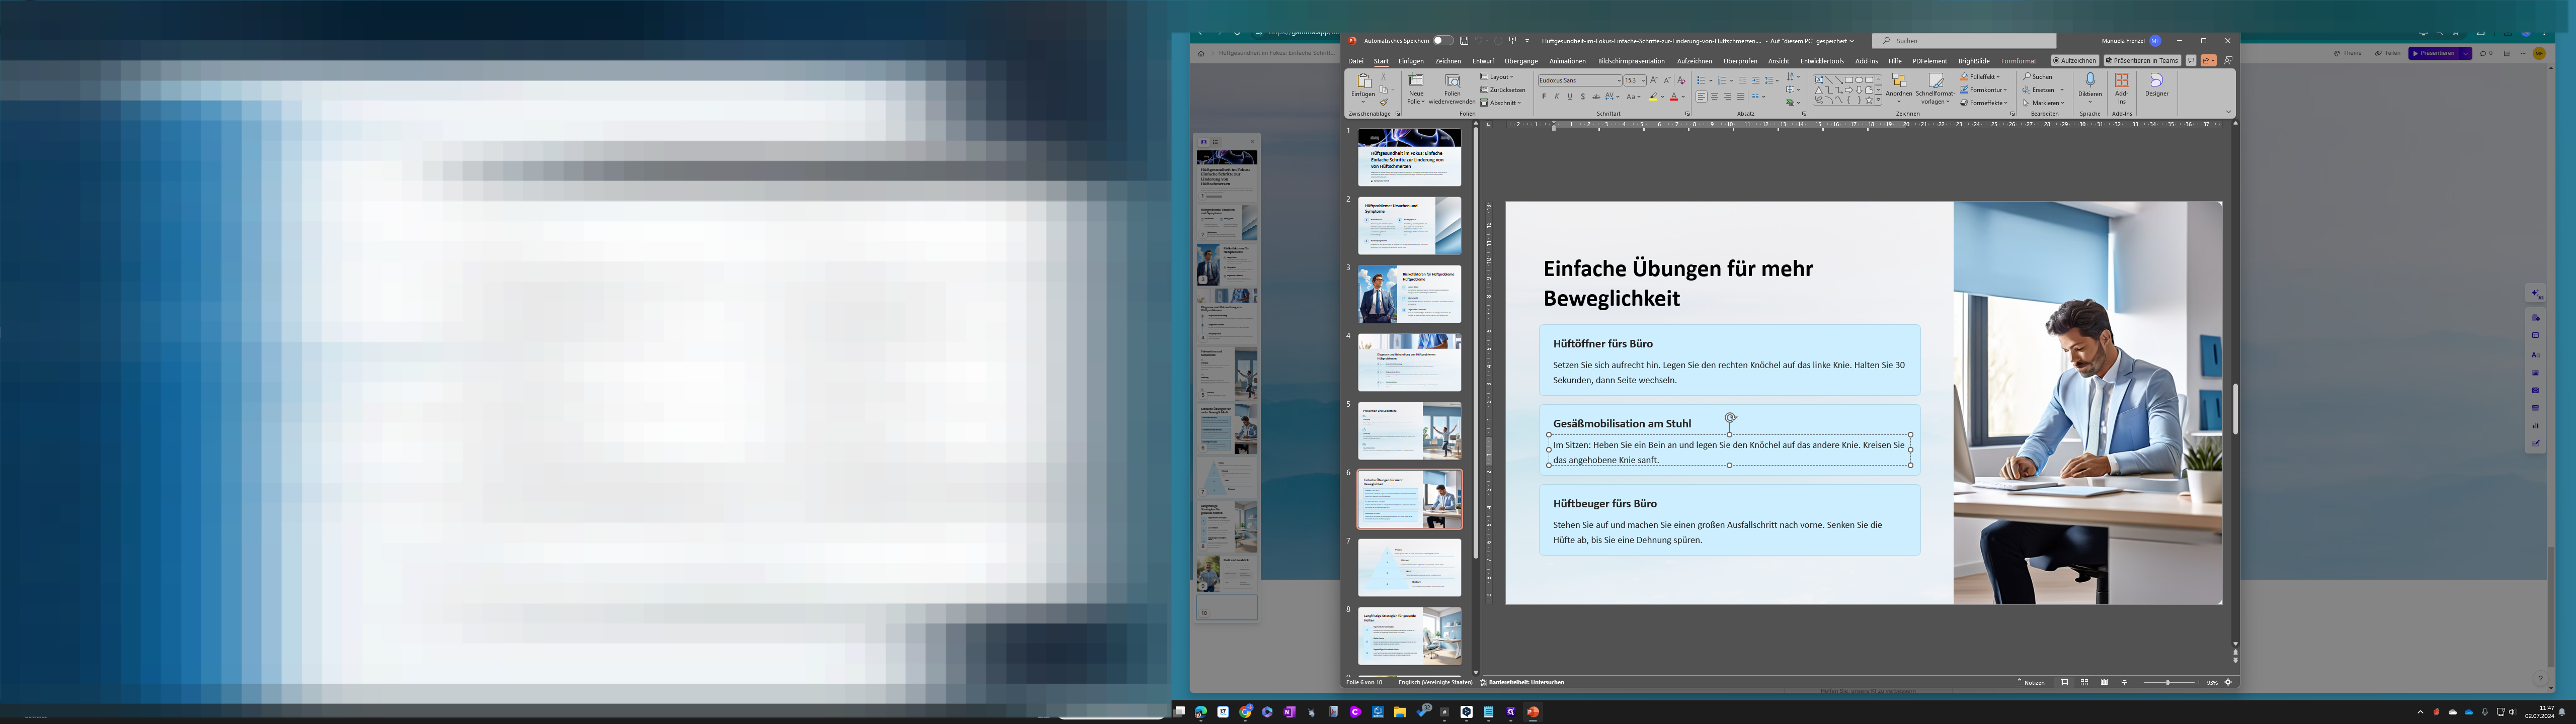Toggle left text alignment button
Image resolution: width=2576 pixels, height=724 pixels.
point(1702,97)
